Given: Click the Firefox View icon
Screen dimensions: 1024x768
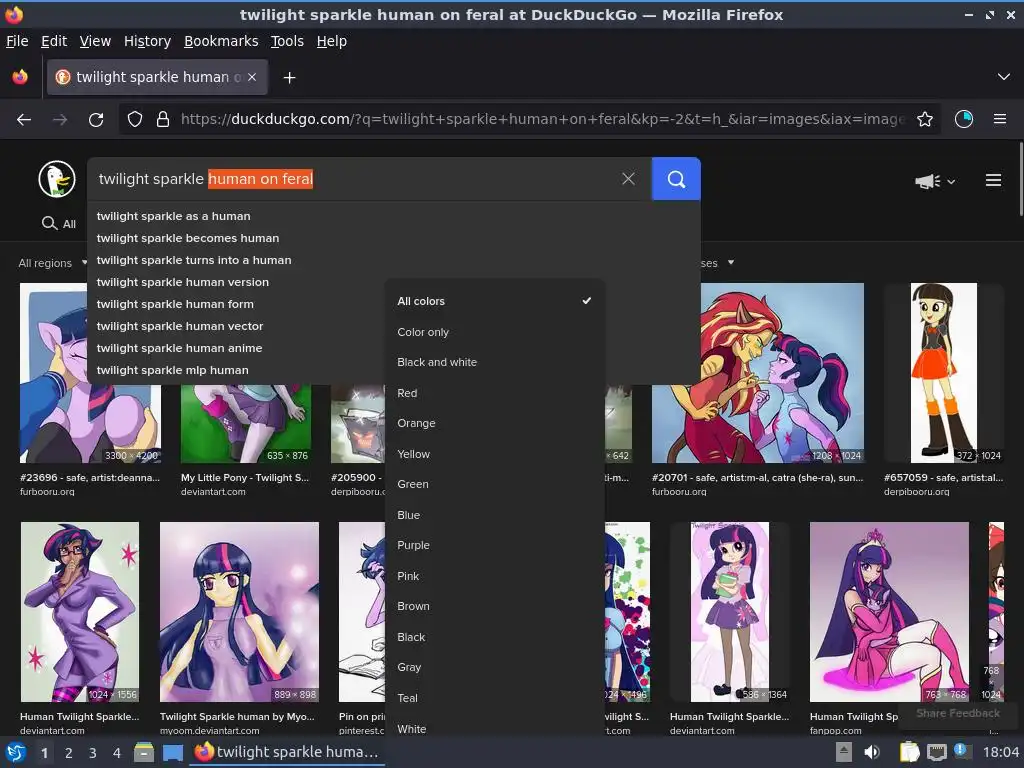Looking at the screenshot, I should tap(20, 77).
